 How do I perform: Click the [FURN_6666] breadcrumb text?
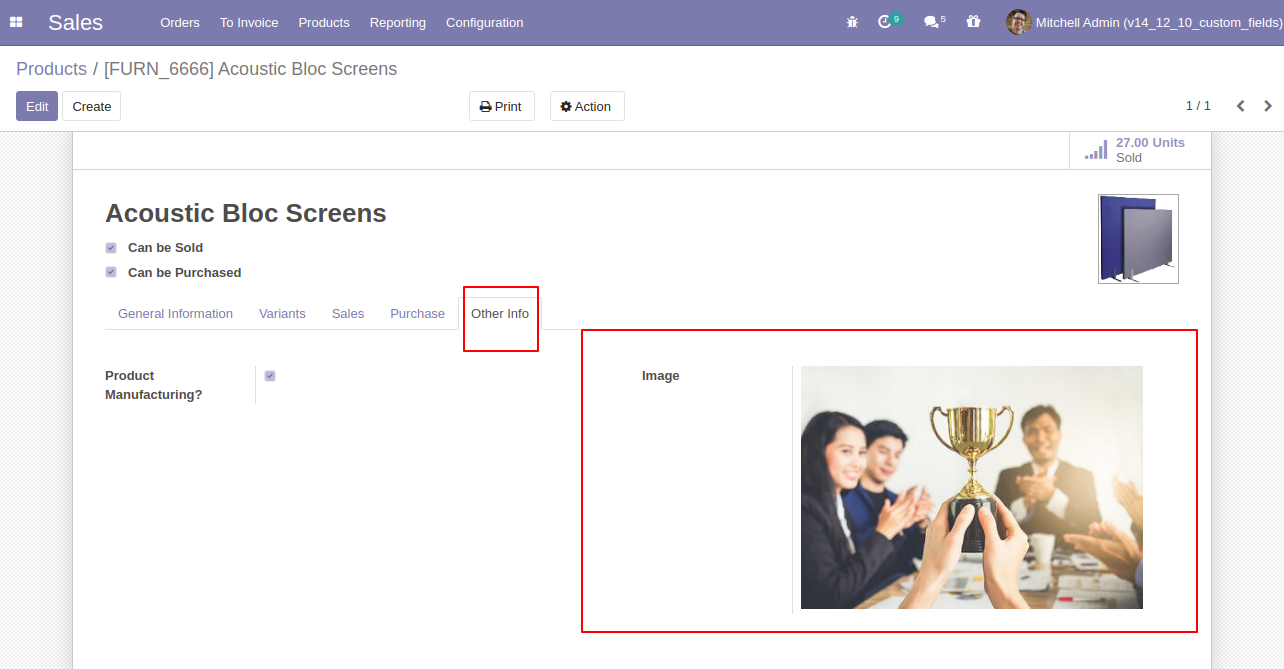pos(251,69)
